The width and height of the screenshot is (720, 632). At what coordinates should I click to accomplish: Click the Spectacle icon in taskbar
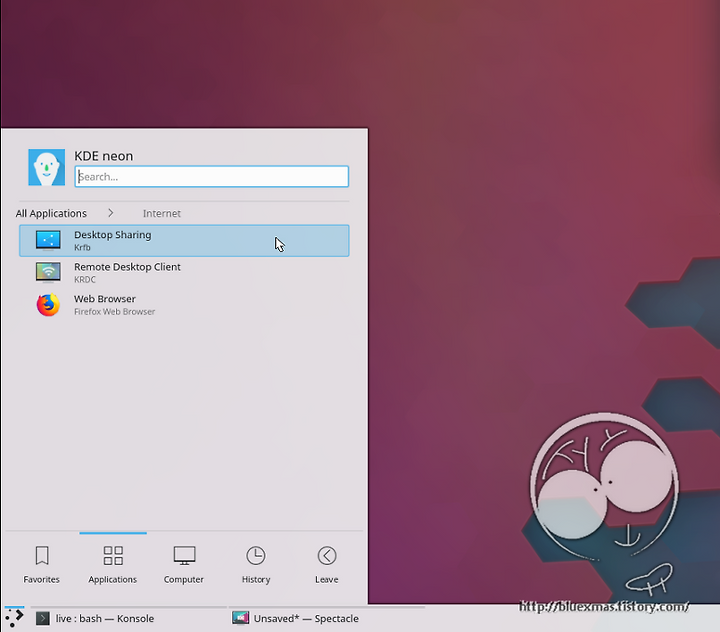point(241,618)
